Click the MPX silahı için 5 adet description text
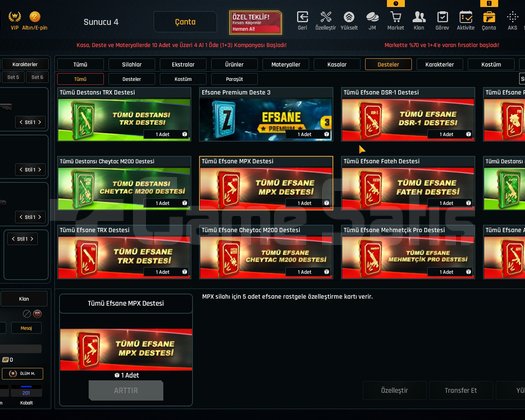 (287, 297)
